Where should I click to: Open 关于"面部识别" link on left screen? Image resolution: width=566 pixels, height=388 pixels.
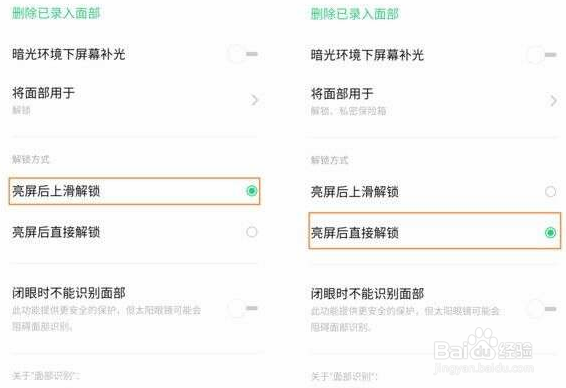pos(46,375)
